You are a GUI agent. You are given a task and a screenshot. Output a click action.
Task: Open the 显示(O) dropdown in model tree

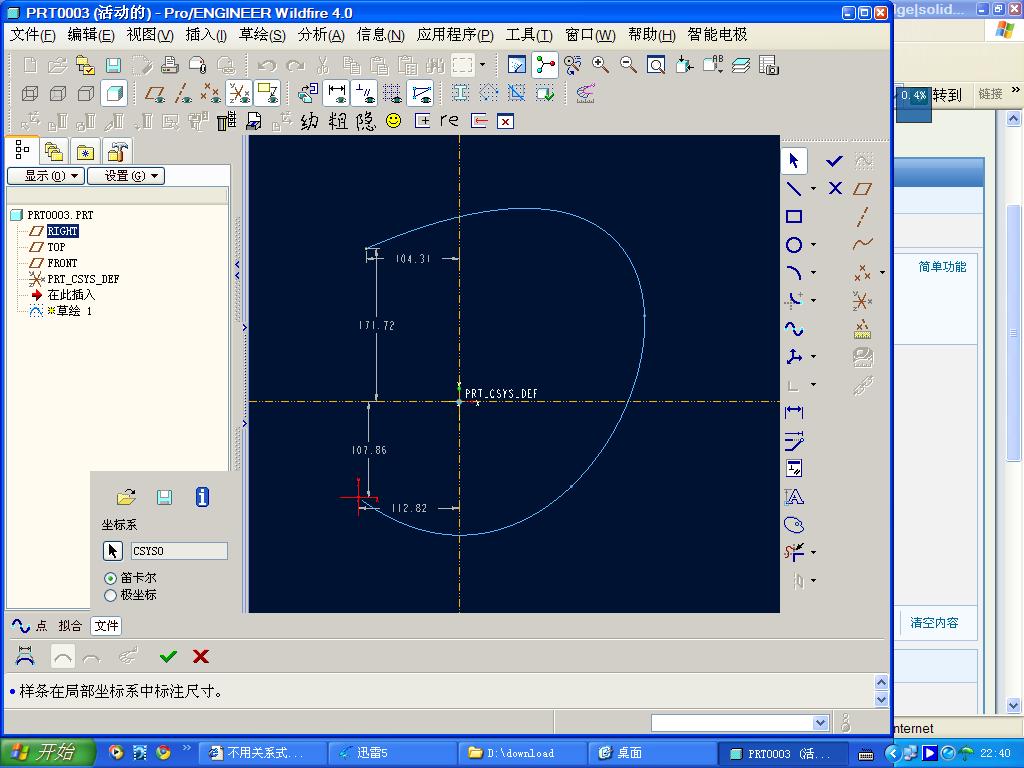pyautogui.click(x=46, y=176)
